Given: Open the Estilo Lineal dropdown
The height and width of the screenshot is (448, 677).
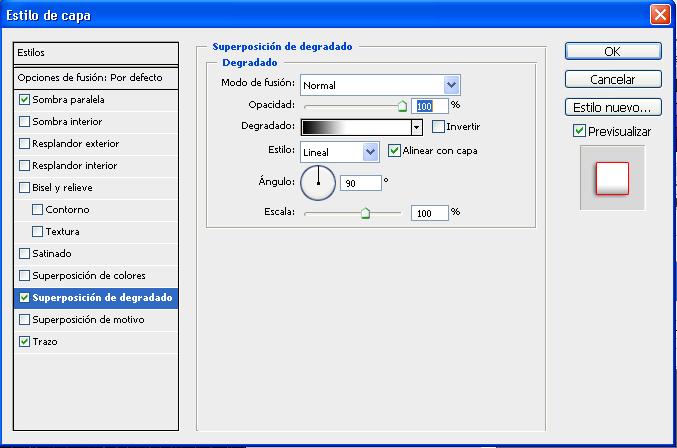Looking at the screenshot, I should click(x=370, y=152).
